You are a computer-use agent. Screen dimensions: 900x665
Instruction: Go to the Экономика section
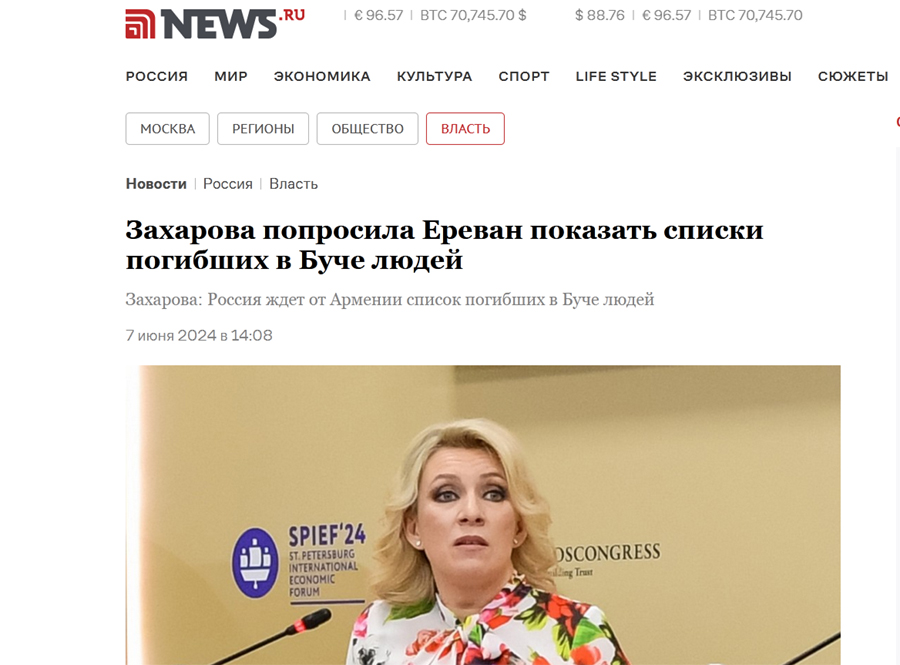[322, 76]
